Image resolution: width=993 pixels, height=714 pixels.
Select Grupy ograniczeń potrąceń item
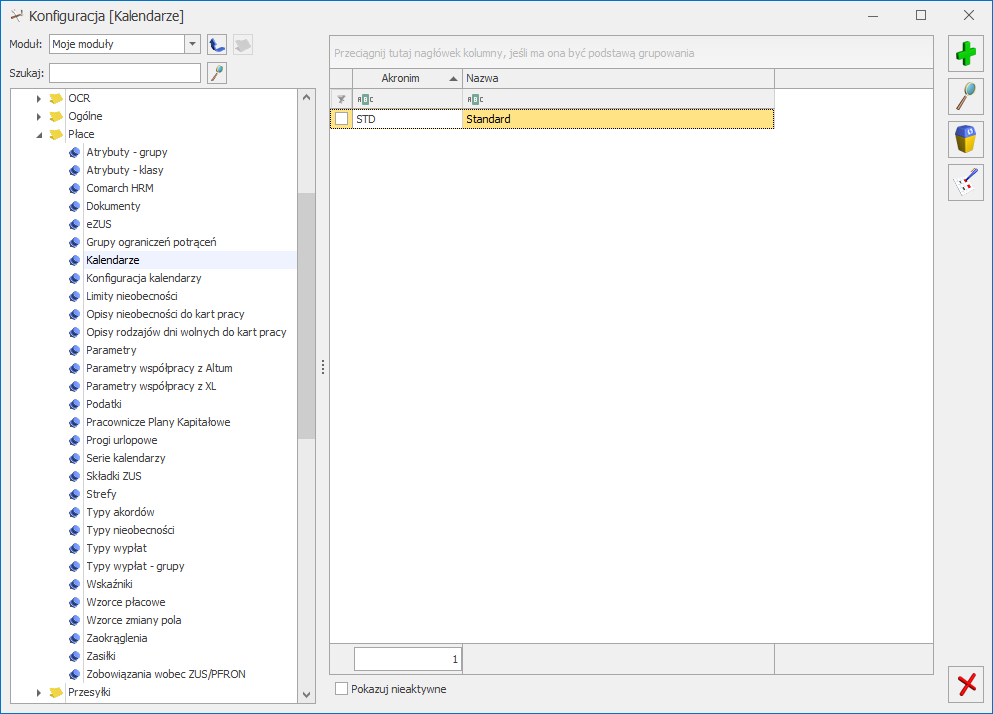click(x=151, y=242)
